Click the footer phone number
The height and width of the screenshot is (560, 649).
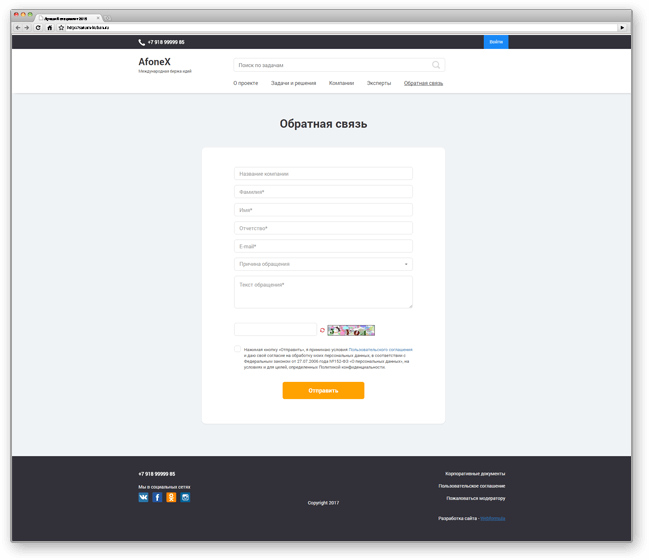click(x=157, y=474)
